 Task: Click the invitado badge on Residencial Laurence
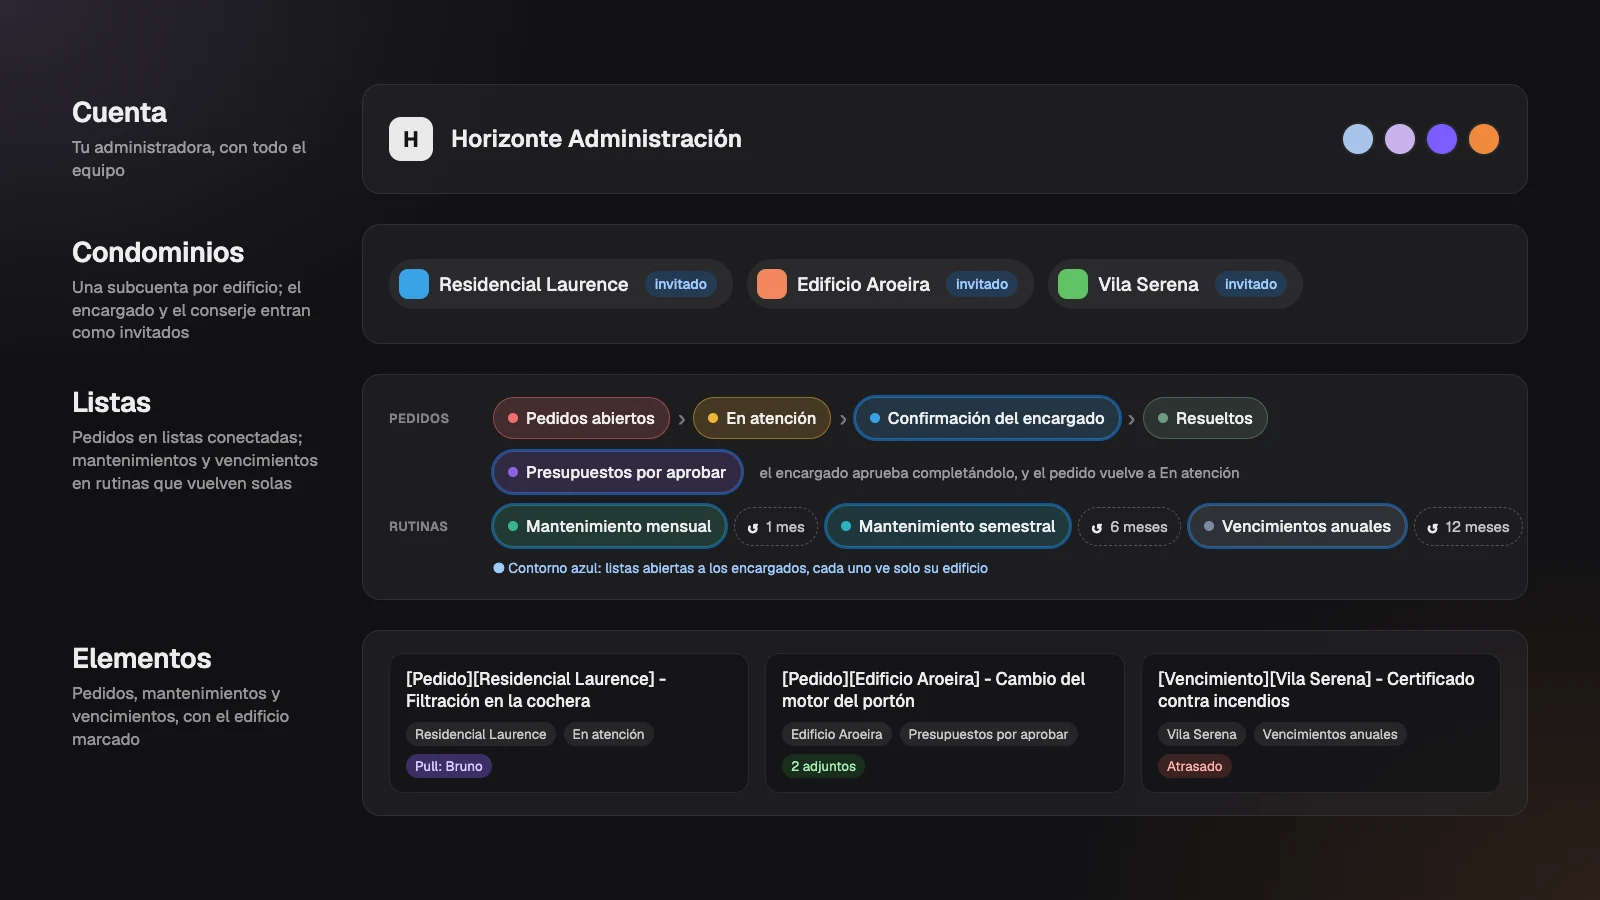681,284
